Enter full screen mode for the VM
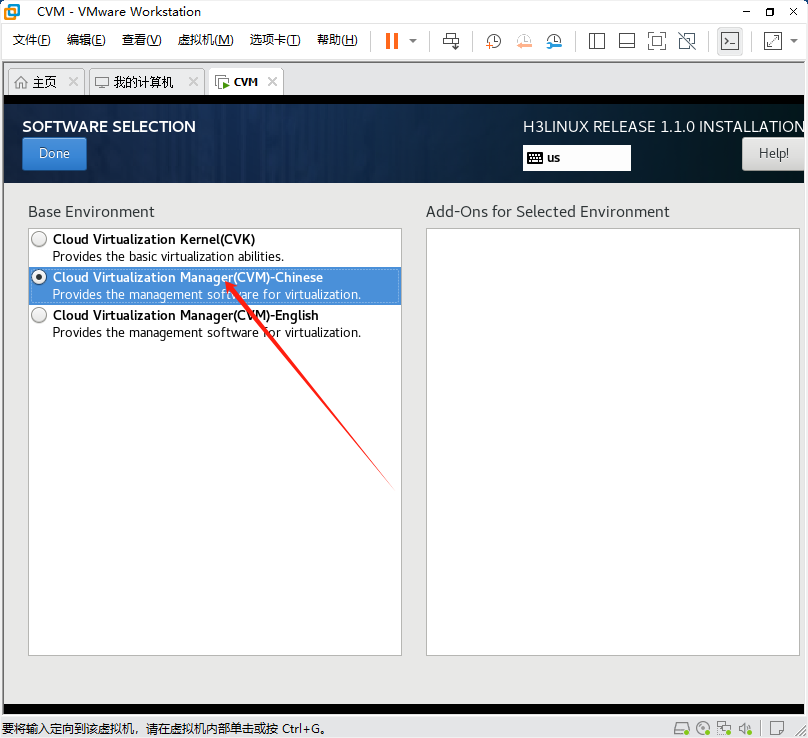Screen dimensions: 808x738 658,41
